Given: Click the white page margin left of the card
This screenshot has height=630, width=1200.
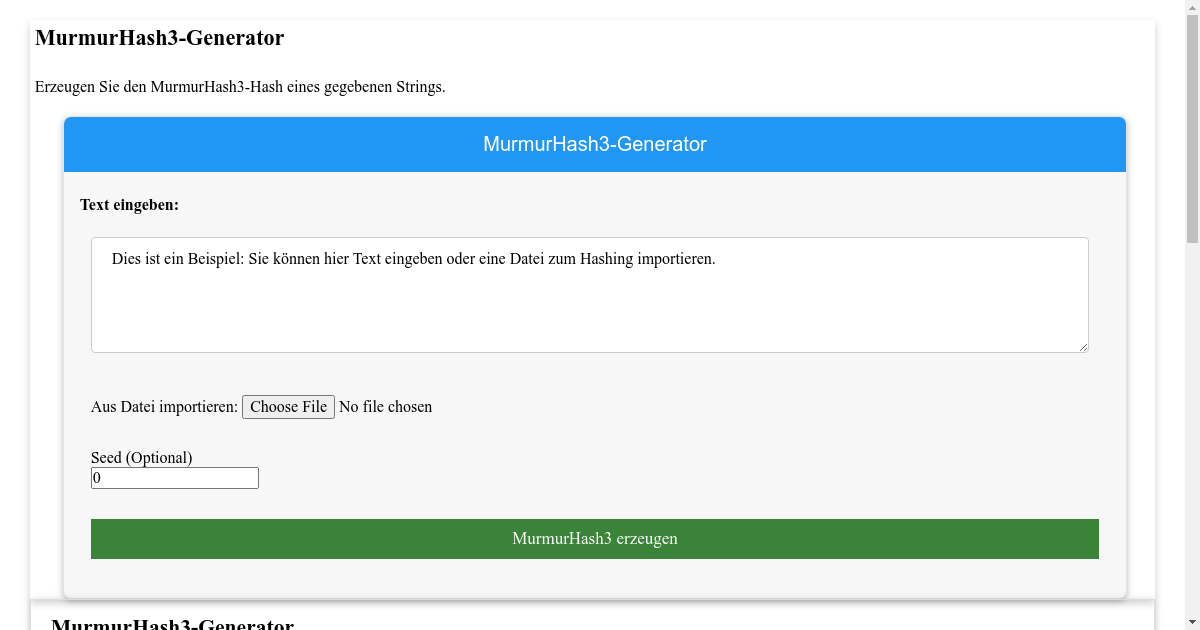Looking at the screenshot, I should tap(45, 350).
